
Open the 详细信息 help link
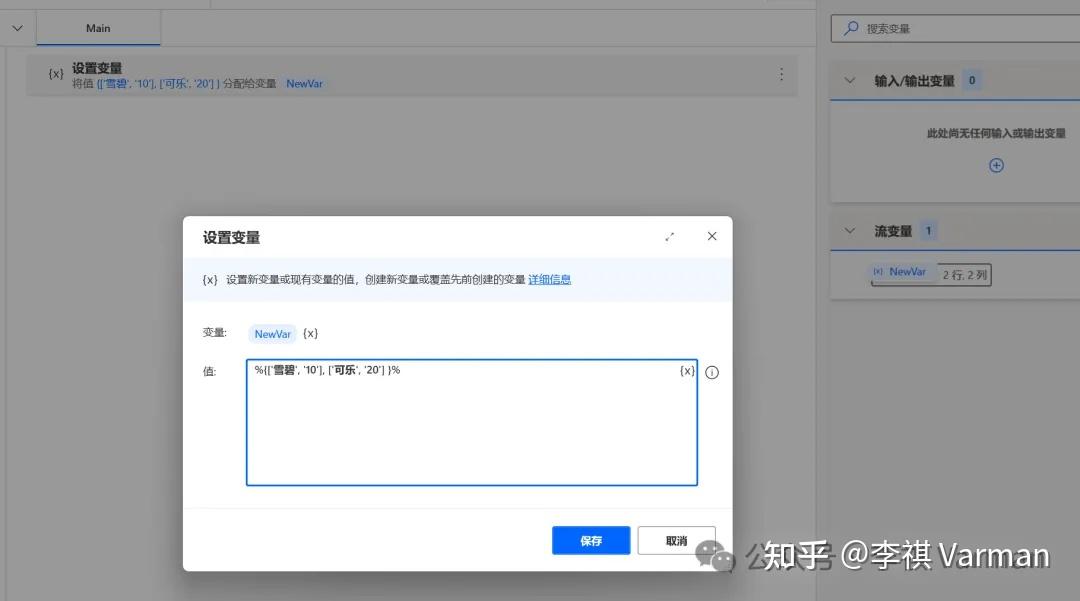[x=549, y=279]
